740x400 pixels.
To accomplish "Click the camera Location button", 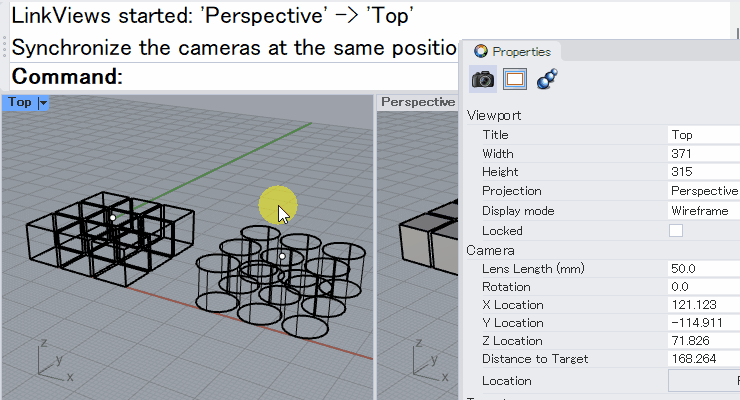I will pos(704,381).
